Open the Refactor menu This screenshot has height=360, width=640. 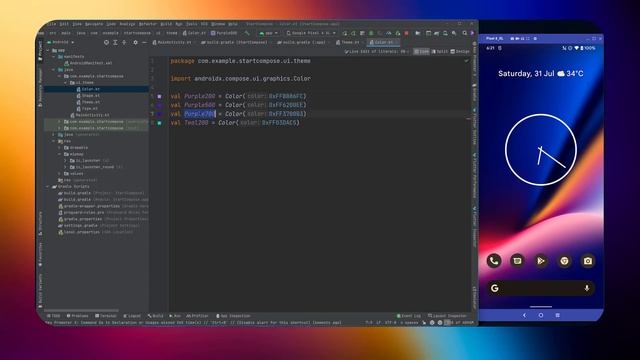148,24
